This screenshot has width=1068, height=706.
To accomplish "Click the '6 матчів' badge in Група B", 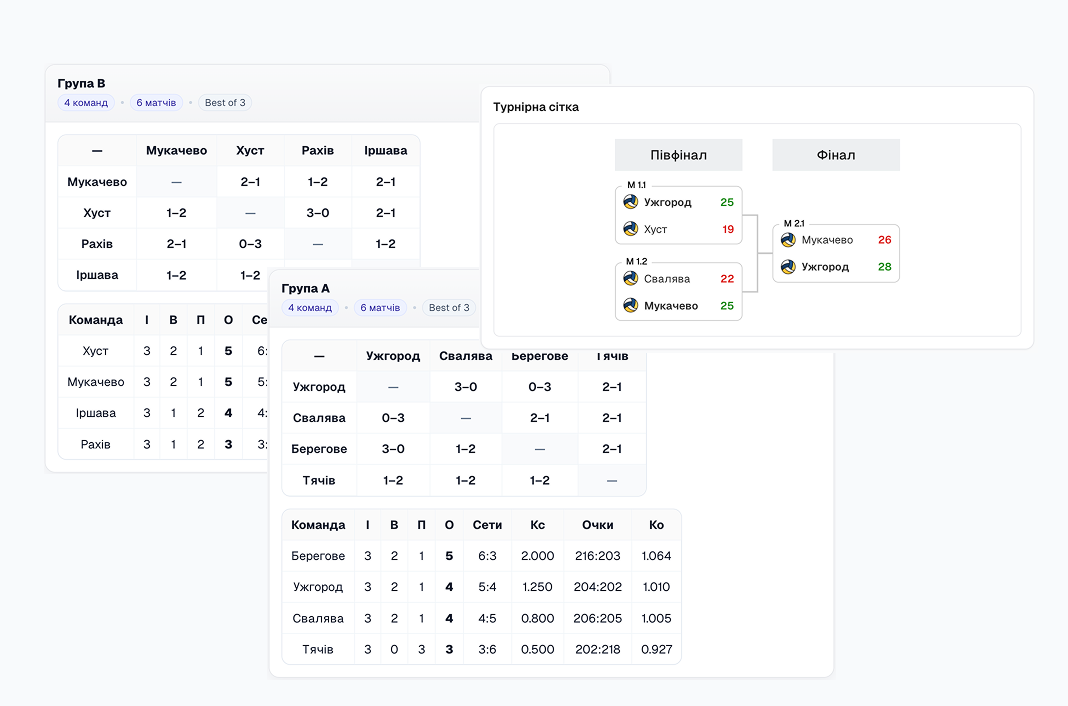I will 156,103.
